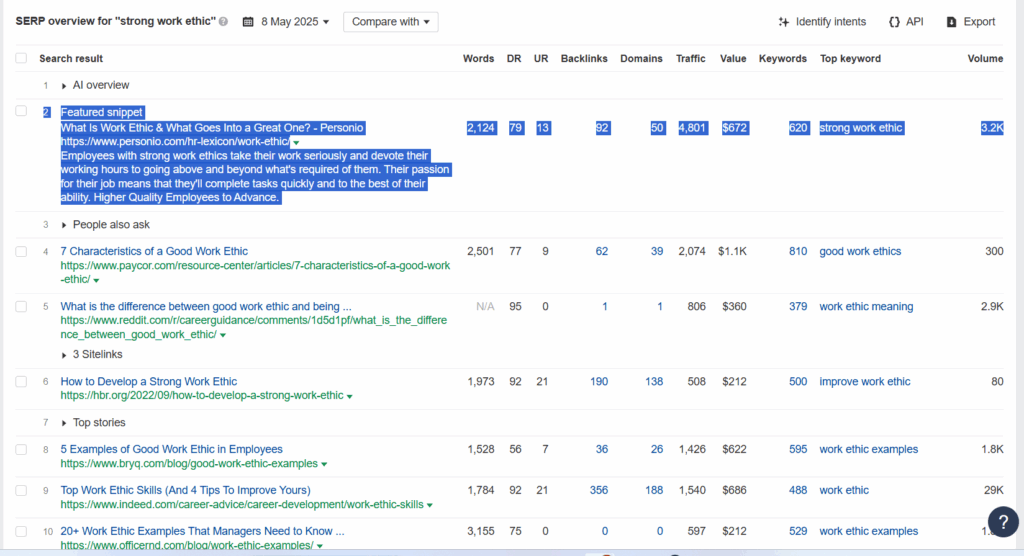Click backlinks count 62 in Paycor row
Screen dimensions: 1024x556
[601, 251]
